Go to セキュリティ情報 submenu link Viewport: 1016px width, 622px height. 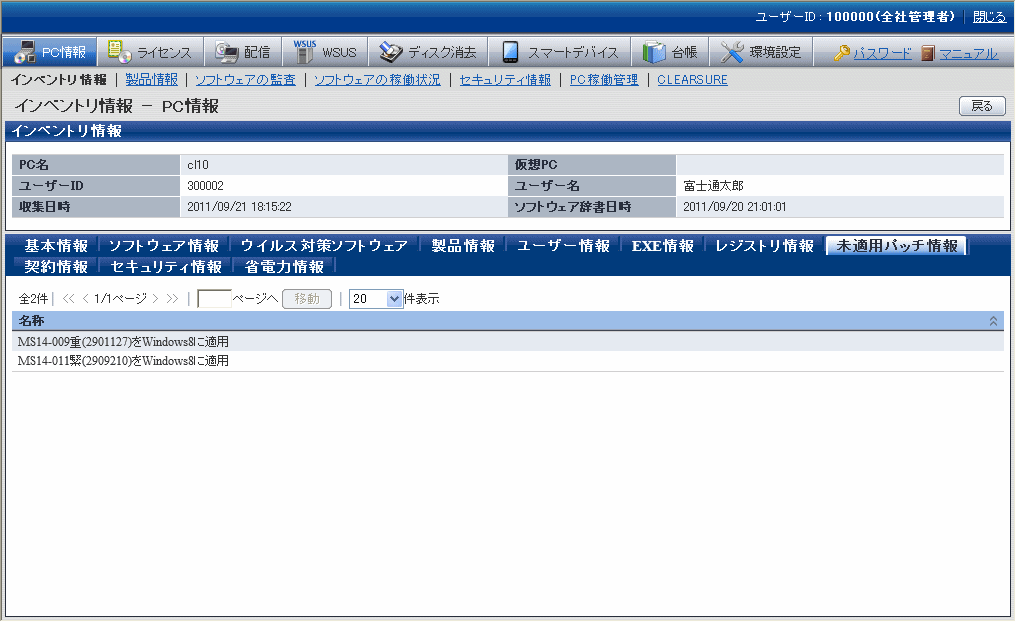coord(505,80)
